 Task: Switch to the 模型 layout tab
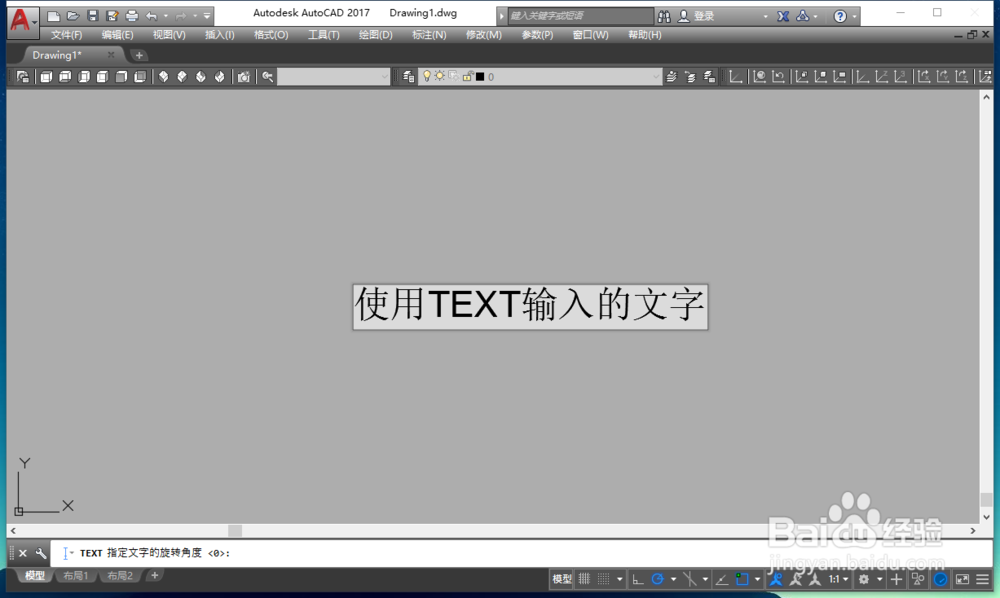tap(34, 576)
